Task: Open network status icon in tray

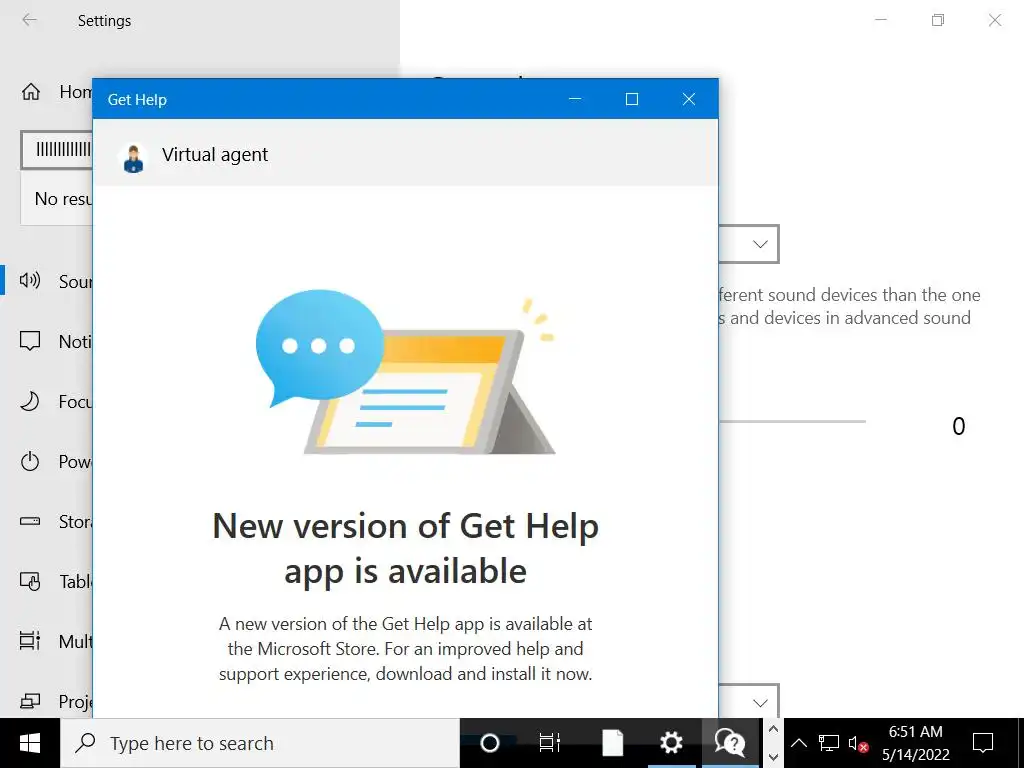Action: pyautogui.click(x=829, y=743)
